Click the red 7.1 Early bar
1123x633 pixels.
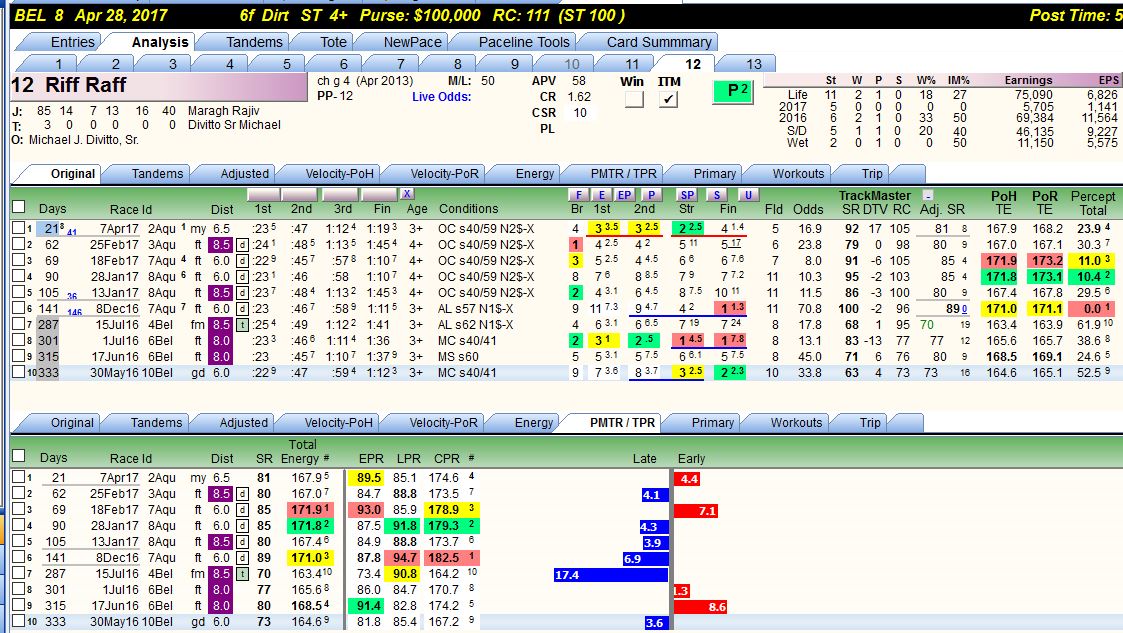click(695, 511)
